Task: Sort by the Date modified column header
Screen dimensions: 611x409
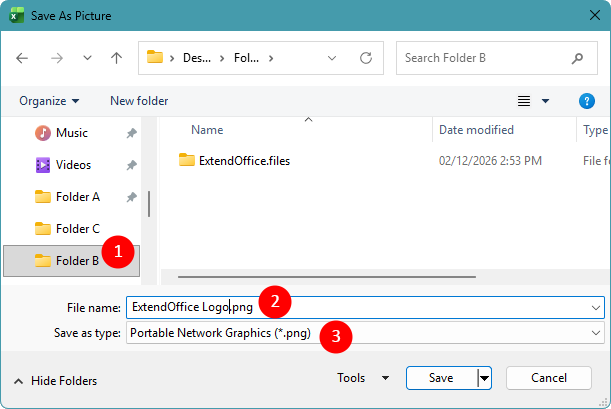Action: [x=476, y=130]
